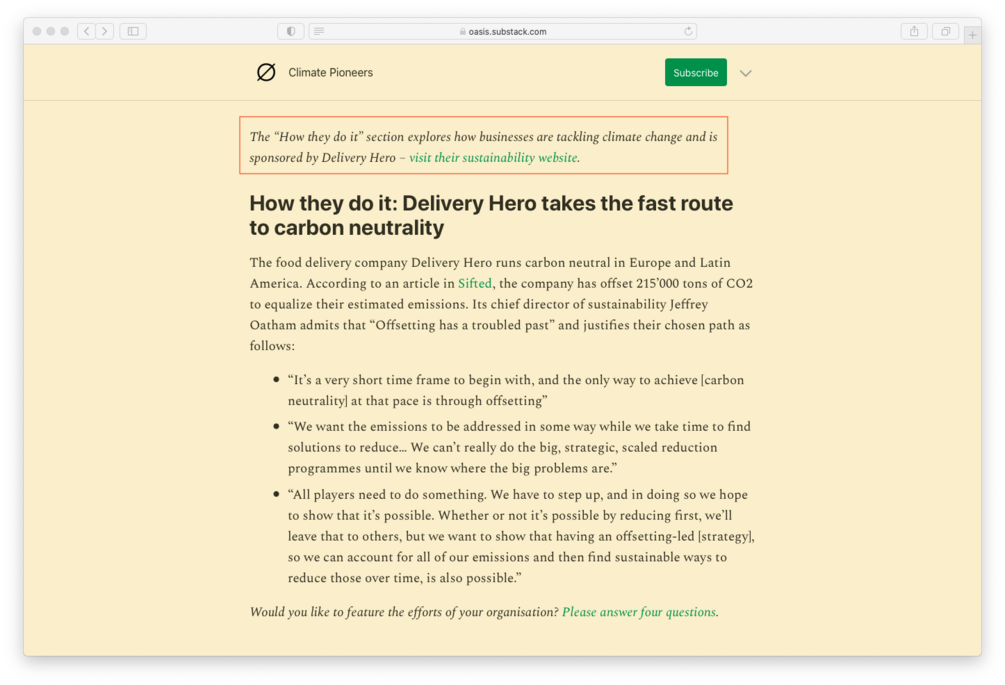Go back with the Safari back arrow
This screenshot has height=685, width=1005.
87,31
